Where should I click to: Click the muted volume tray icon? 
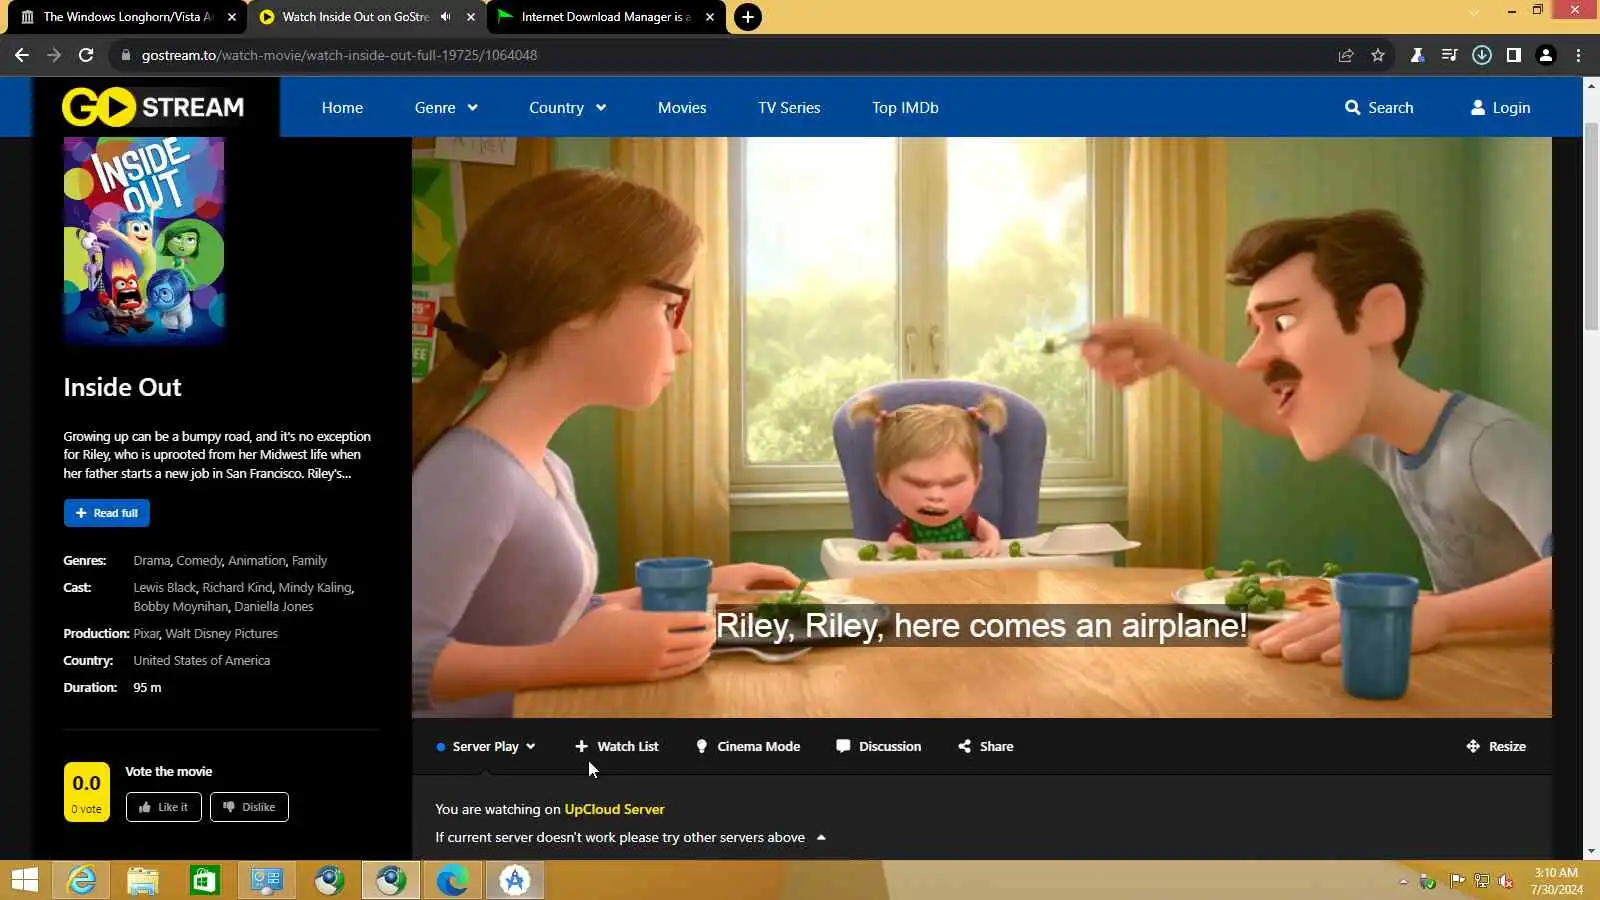(1505, 881)
